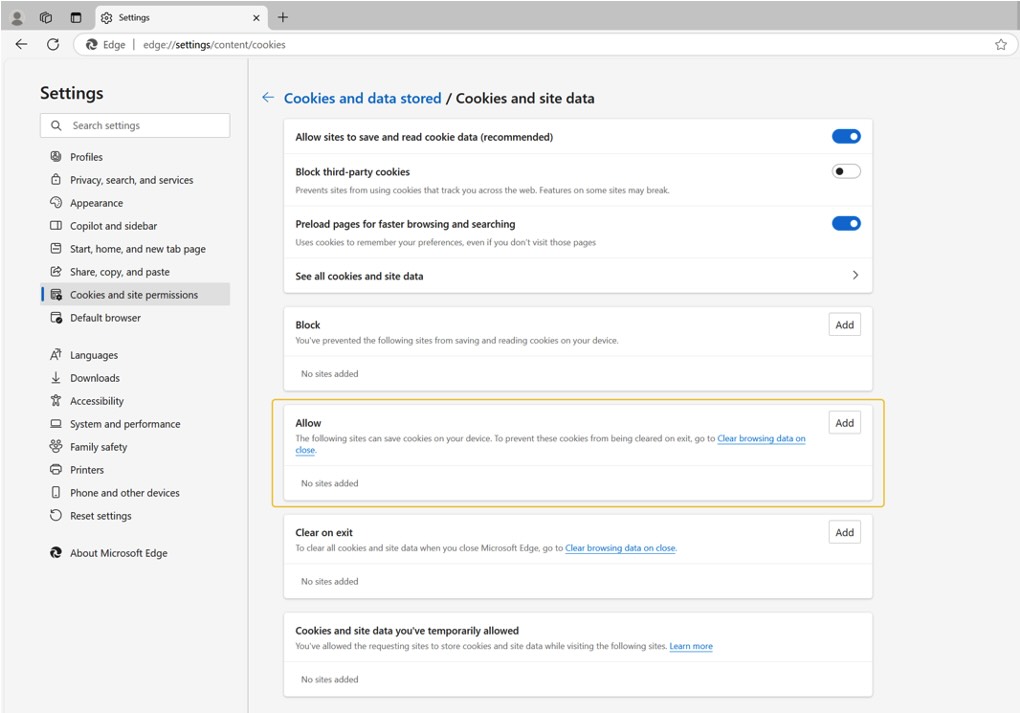1020x713 pixels.
Task: Click the profile icon in the title bar
Action: pyautogui.click(x=17, y=17)
